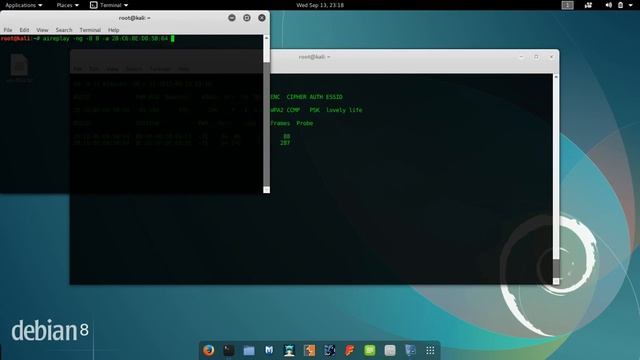The image size is (640, 360).
Task: Select the desktop file icon
Action: 19,67
